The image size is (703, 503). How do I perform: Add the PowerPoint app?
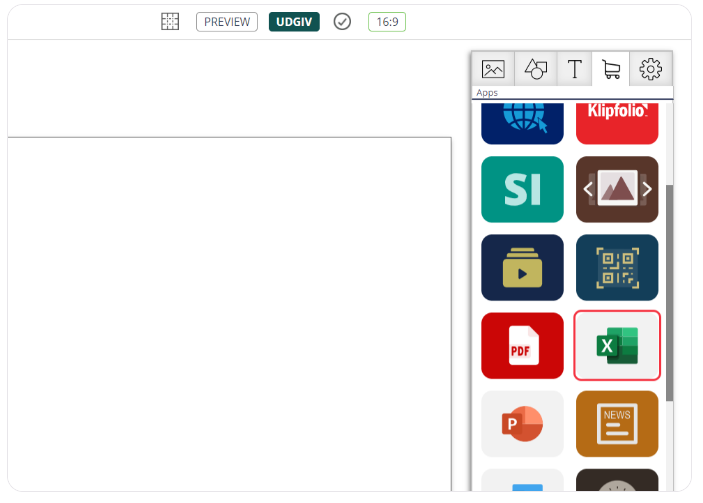coord(522,424)
